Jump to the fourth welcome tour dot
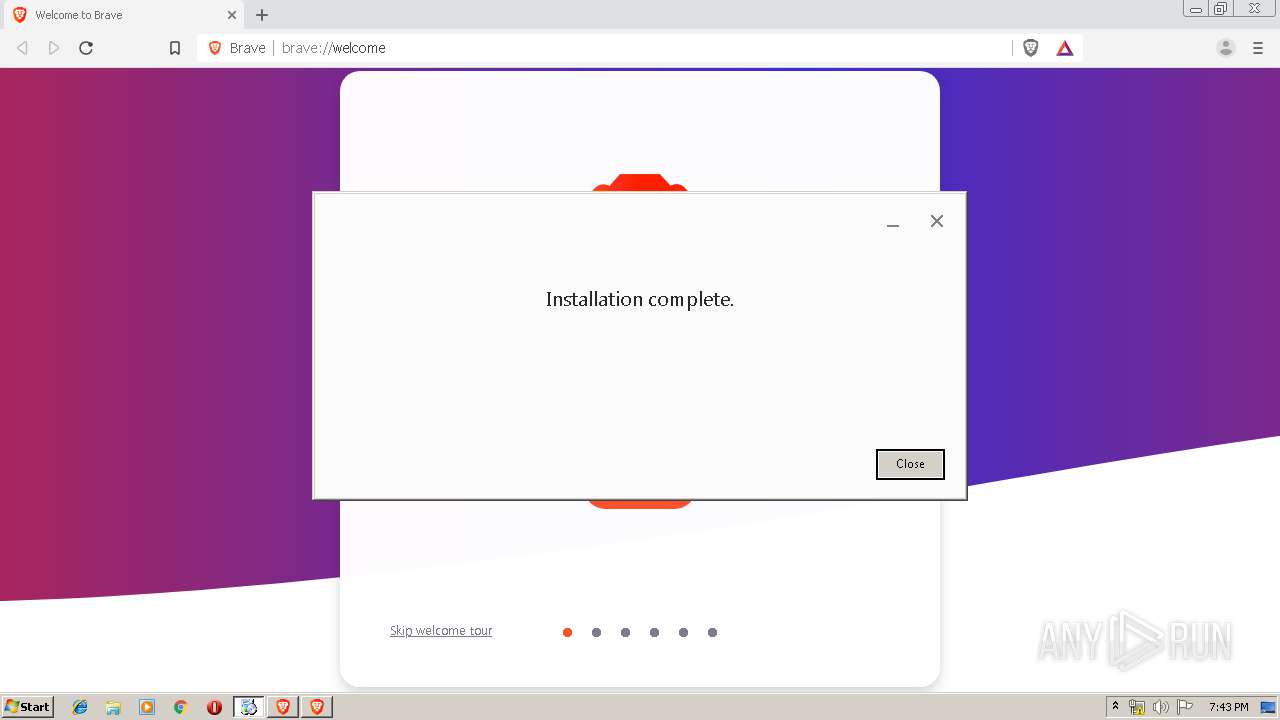This screenshot has width=1280, height=720. tap(654, 632)
